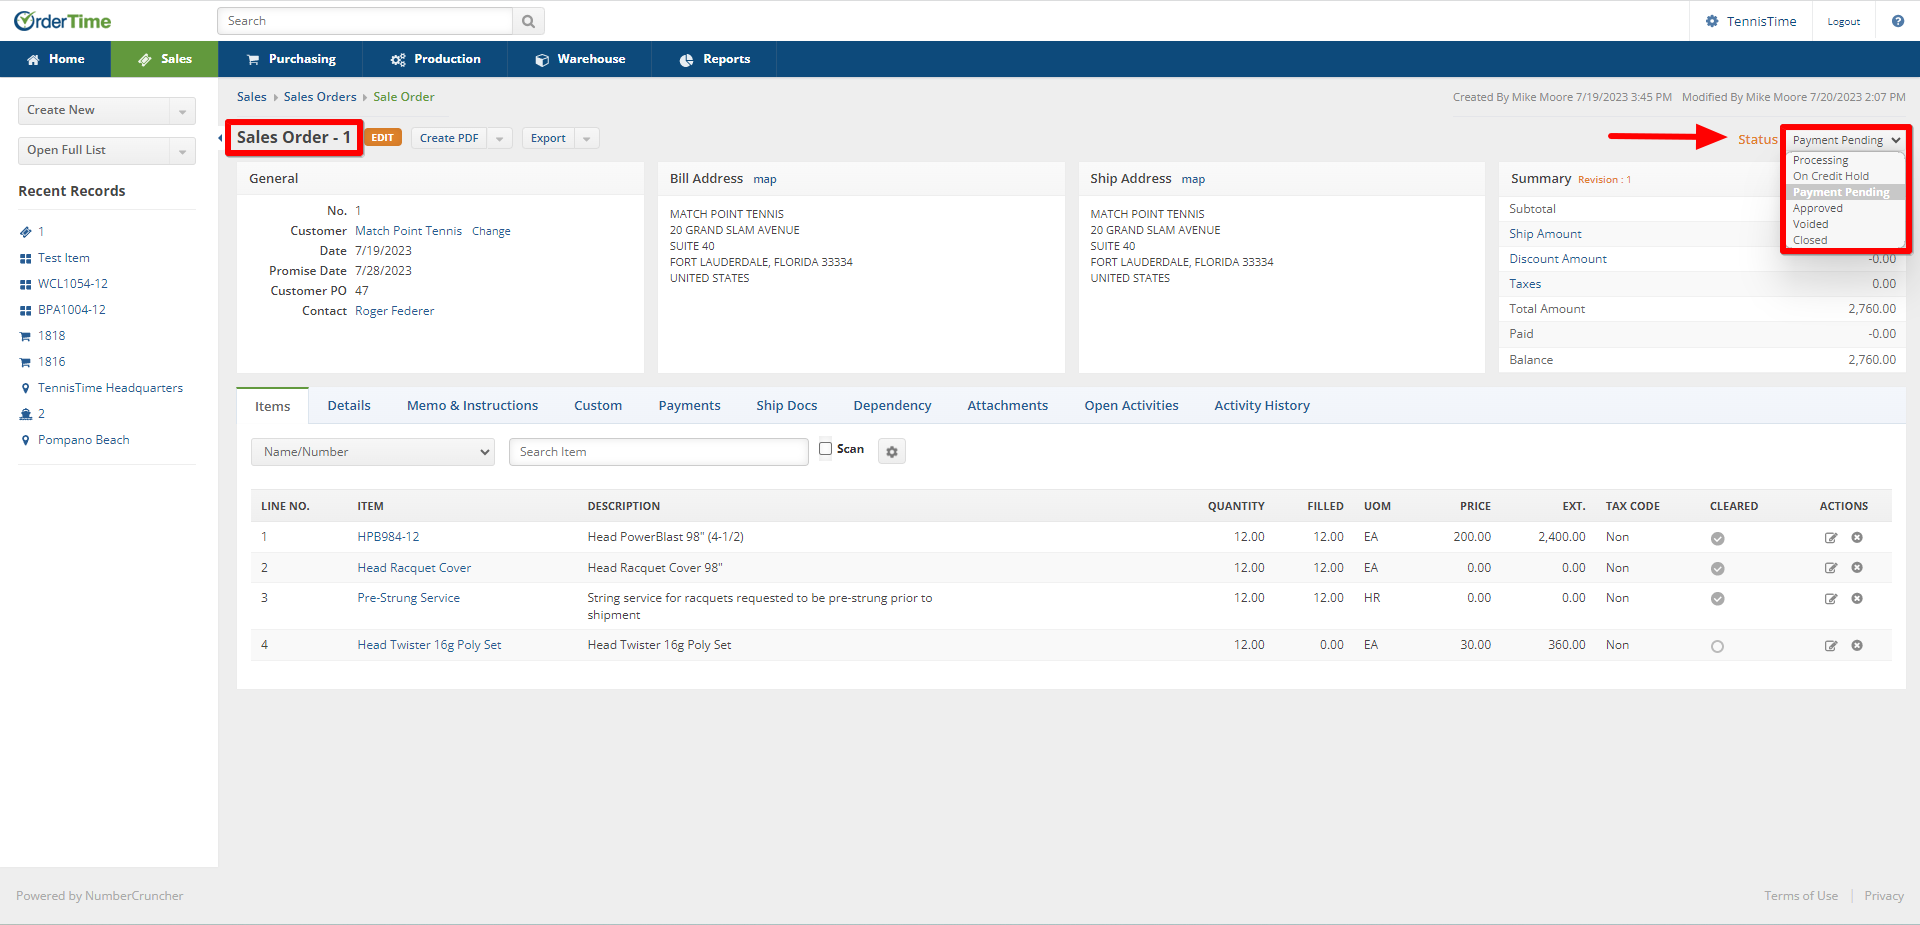The image size is (1920, 925).
Task: Open recent record TennisTime Headquarters
Action: 110,388
